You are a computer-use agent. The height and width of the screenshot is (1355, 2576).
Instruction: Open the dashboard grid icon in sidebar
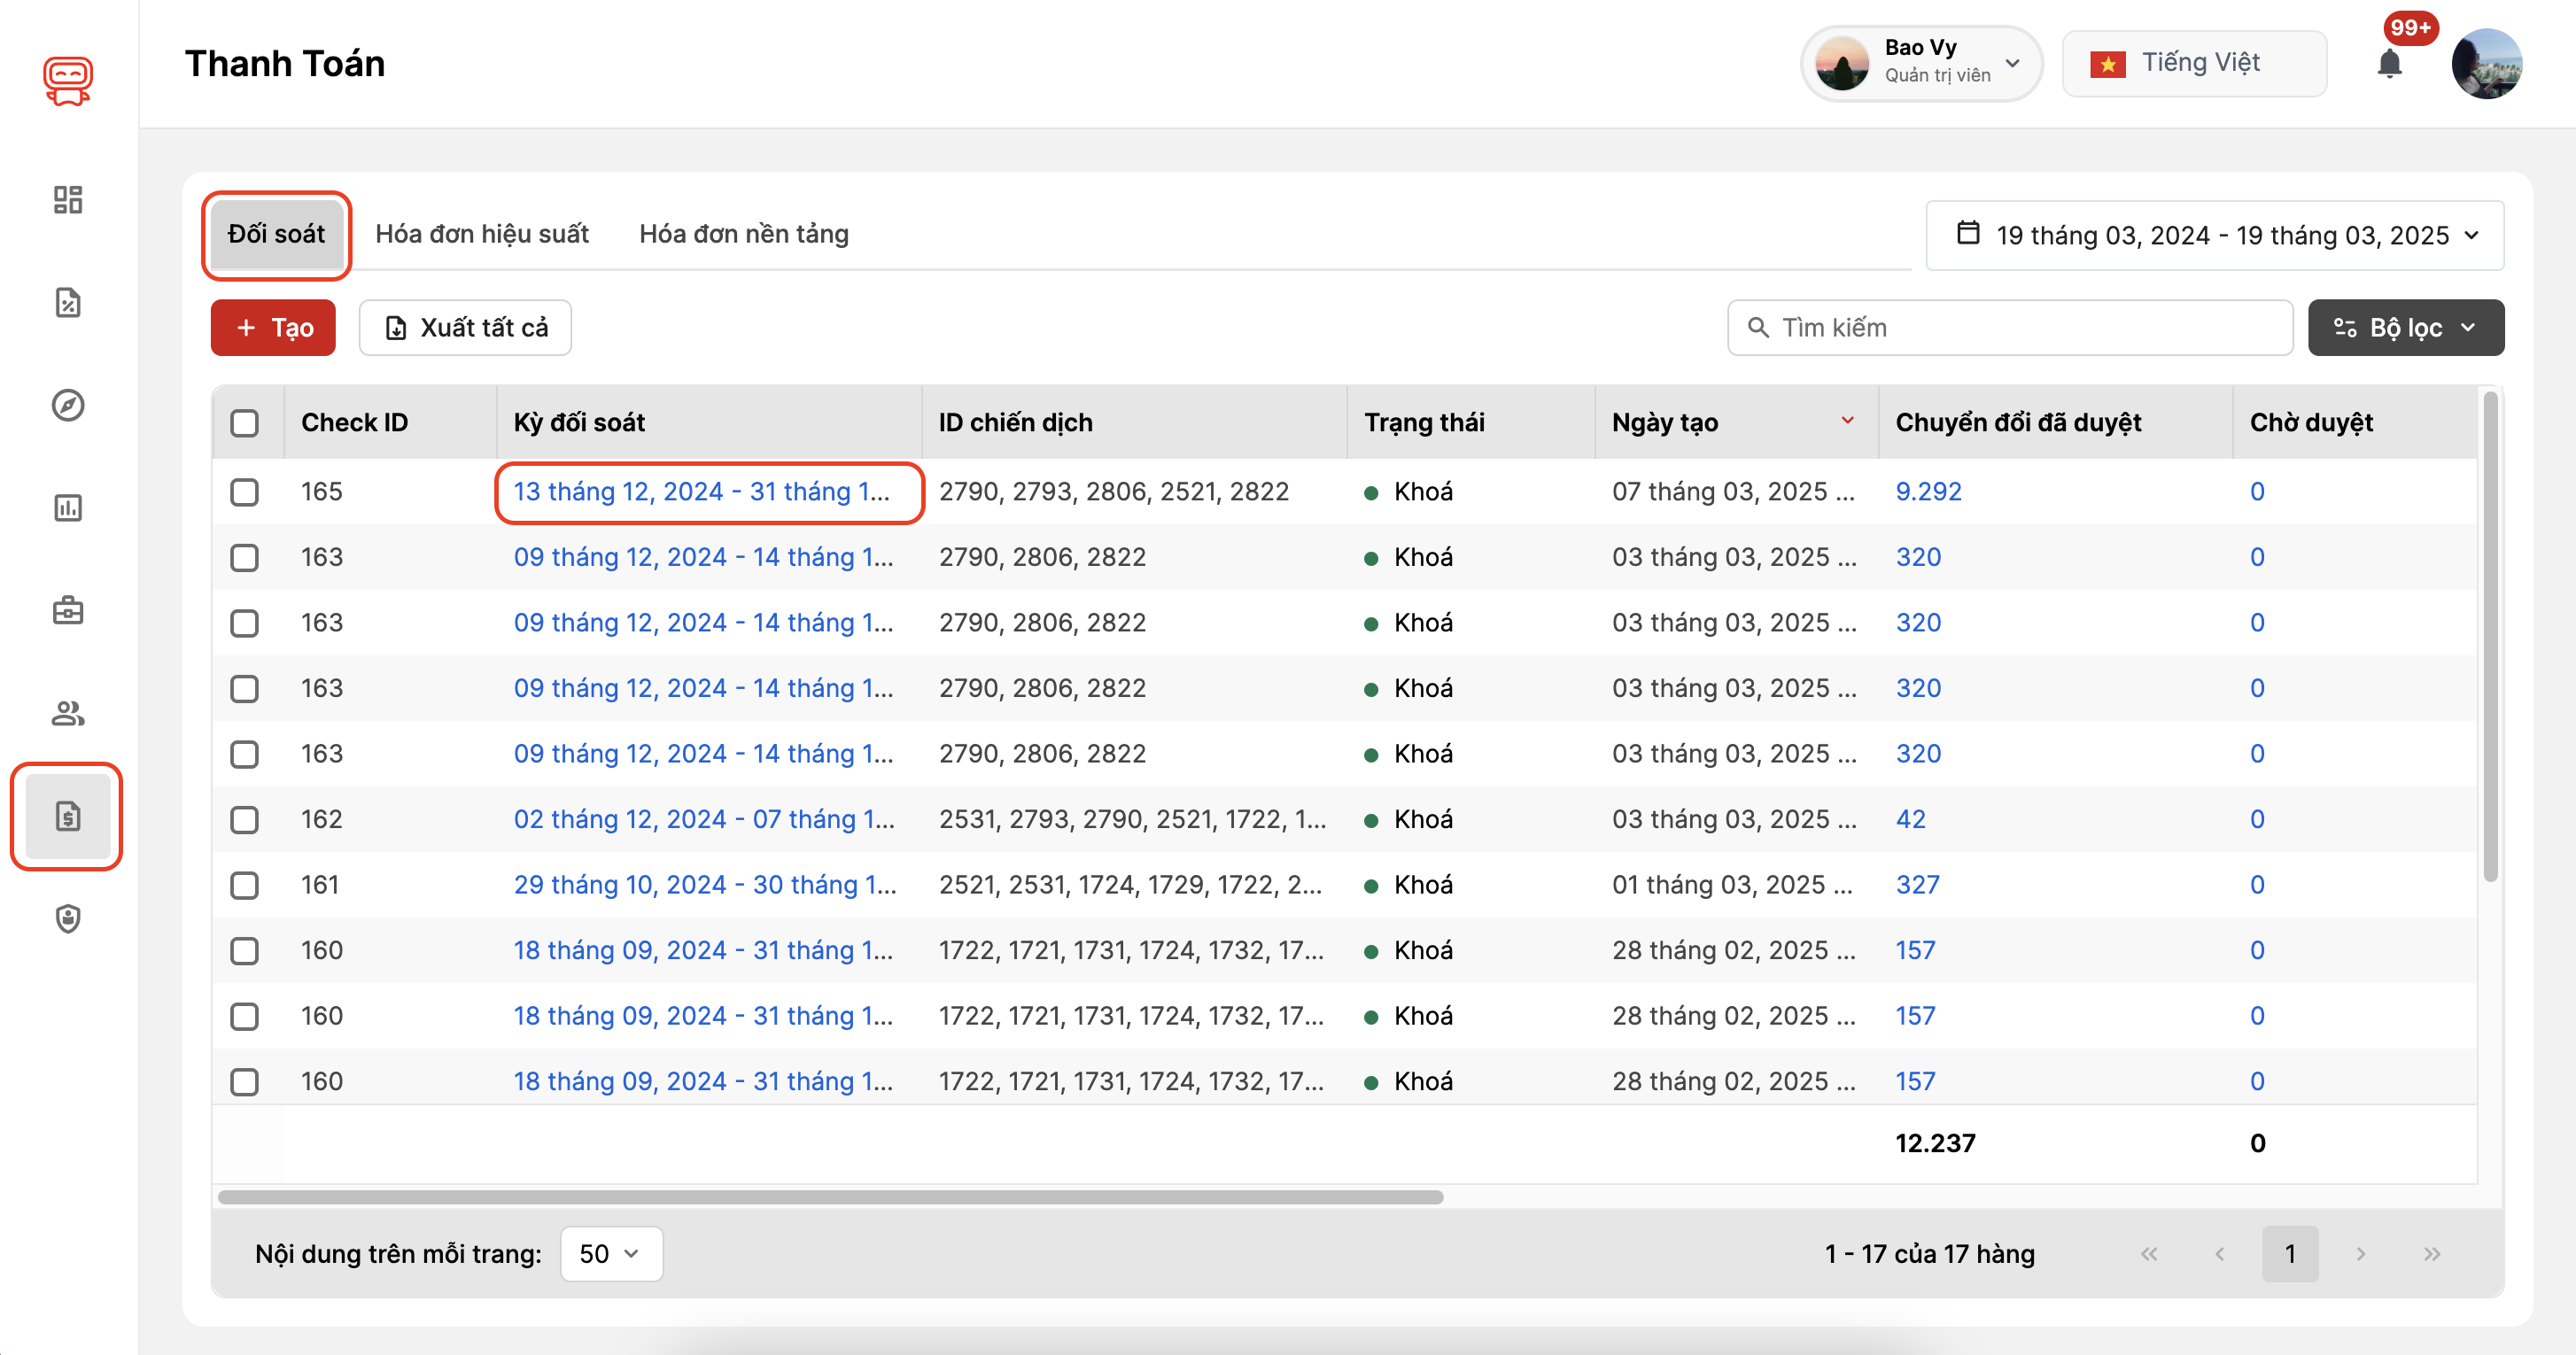click(x=68, y=200)
